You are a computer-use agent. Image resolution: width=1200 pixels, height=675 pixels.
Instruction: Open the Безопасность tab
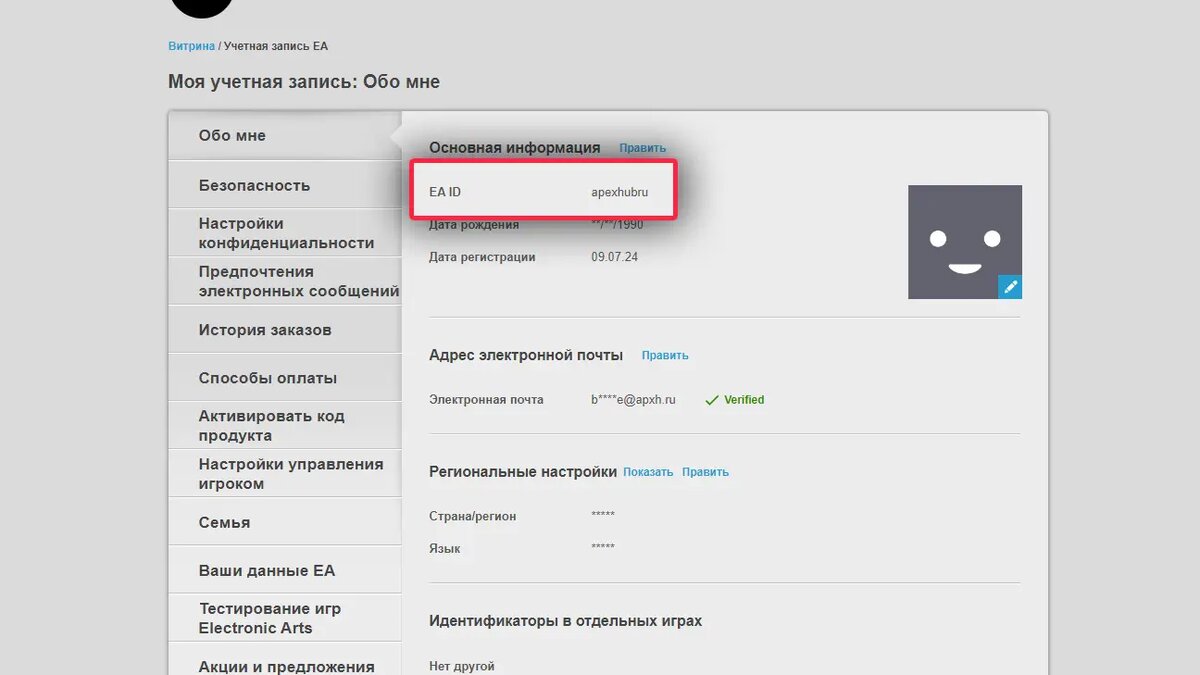tap(285, 185)
